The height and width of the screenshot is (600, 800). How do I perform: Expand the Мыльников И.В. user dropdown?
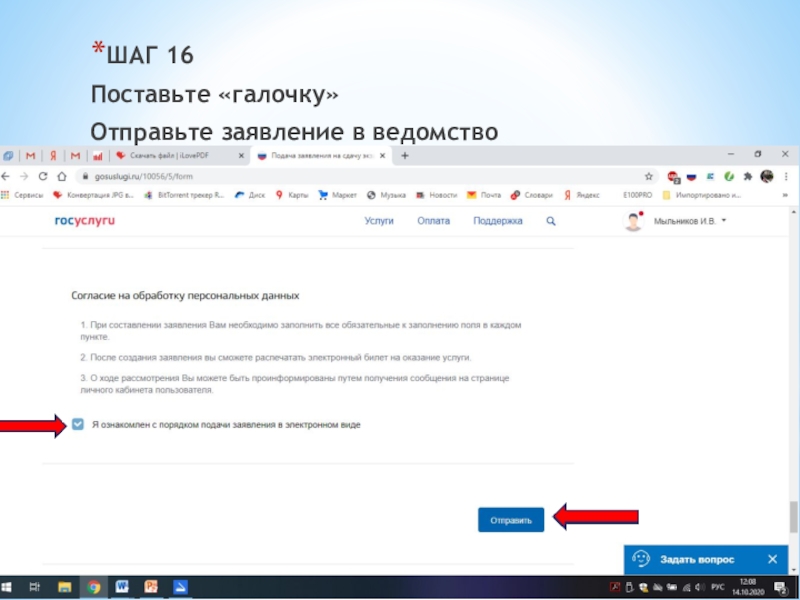point(724,221)
